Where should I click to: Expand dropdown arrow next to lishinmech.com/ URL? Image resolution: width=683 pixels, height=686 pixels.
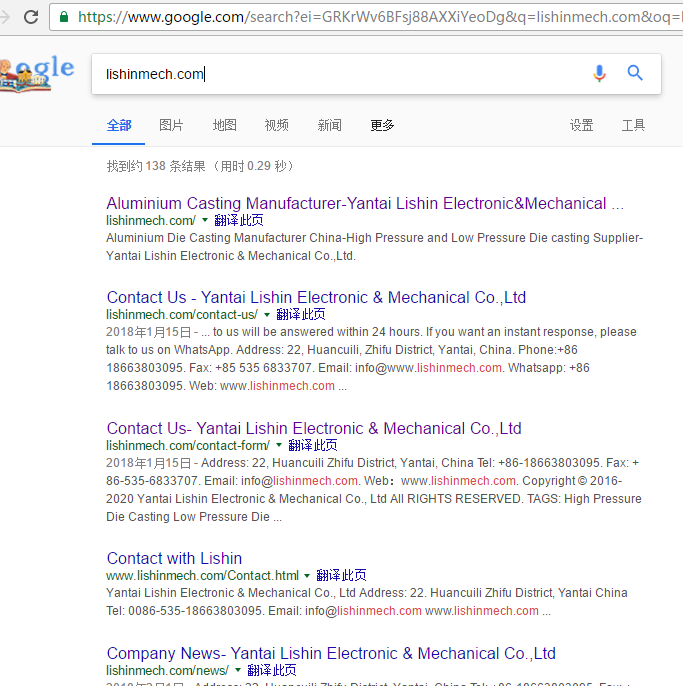(x=205, y=220)
